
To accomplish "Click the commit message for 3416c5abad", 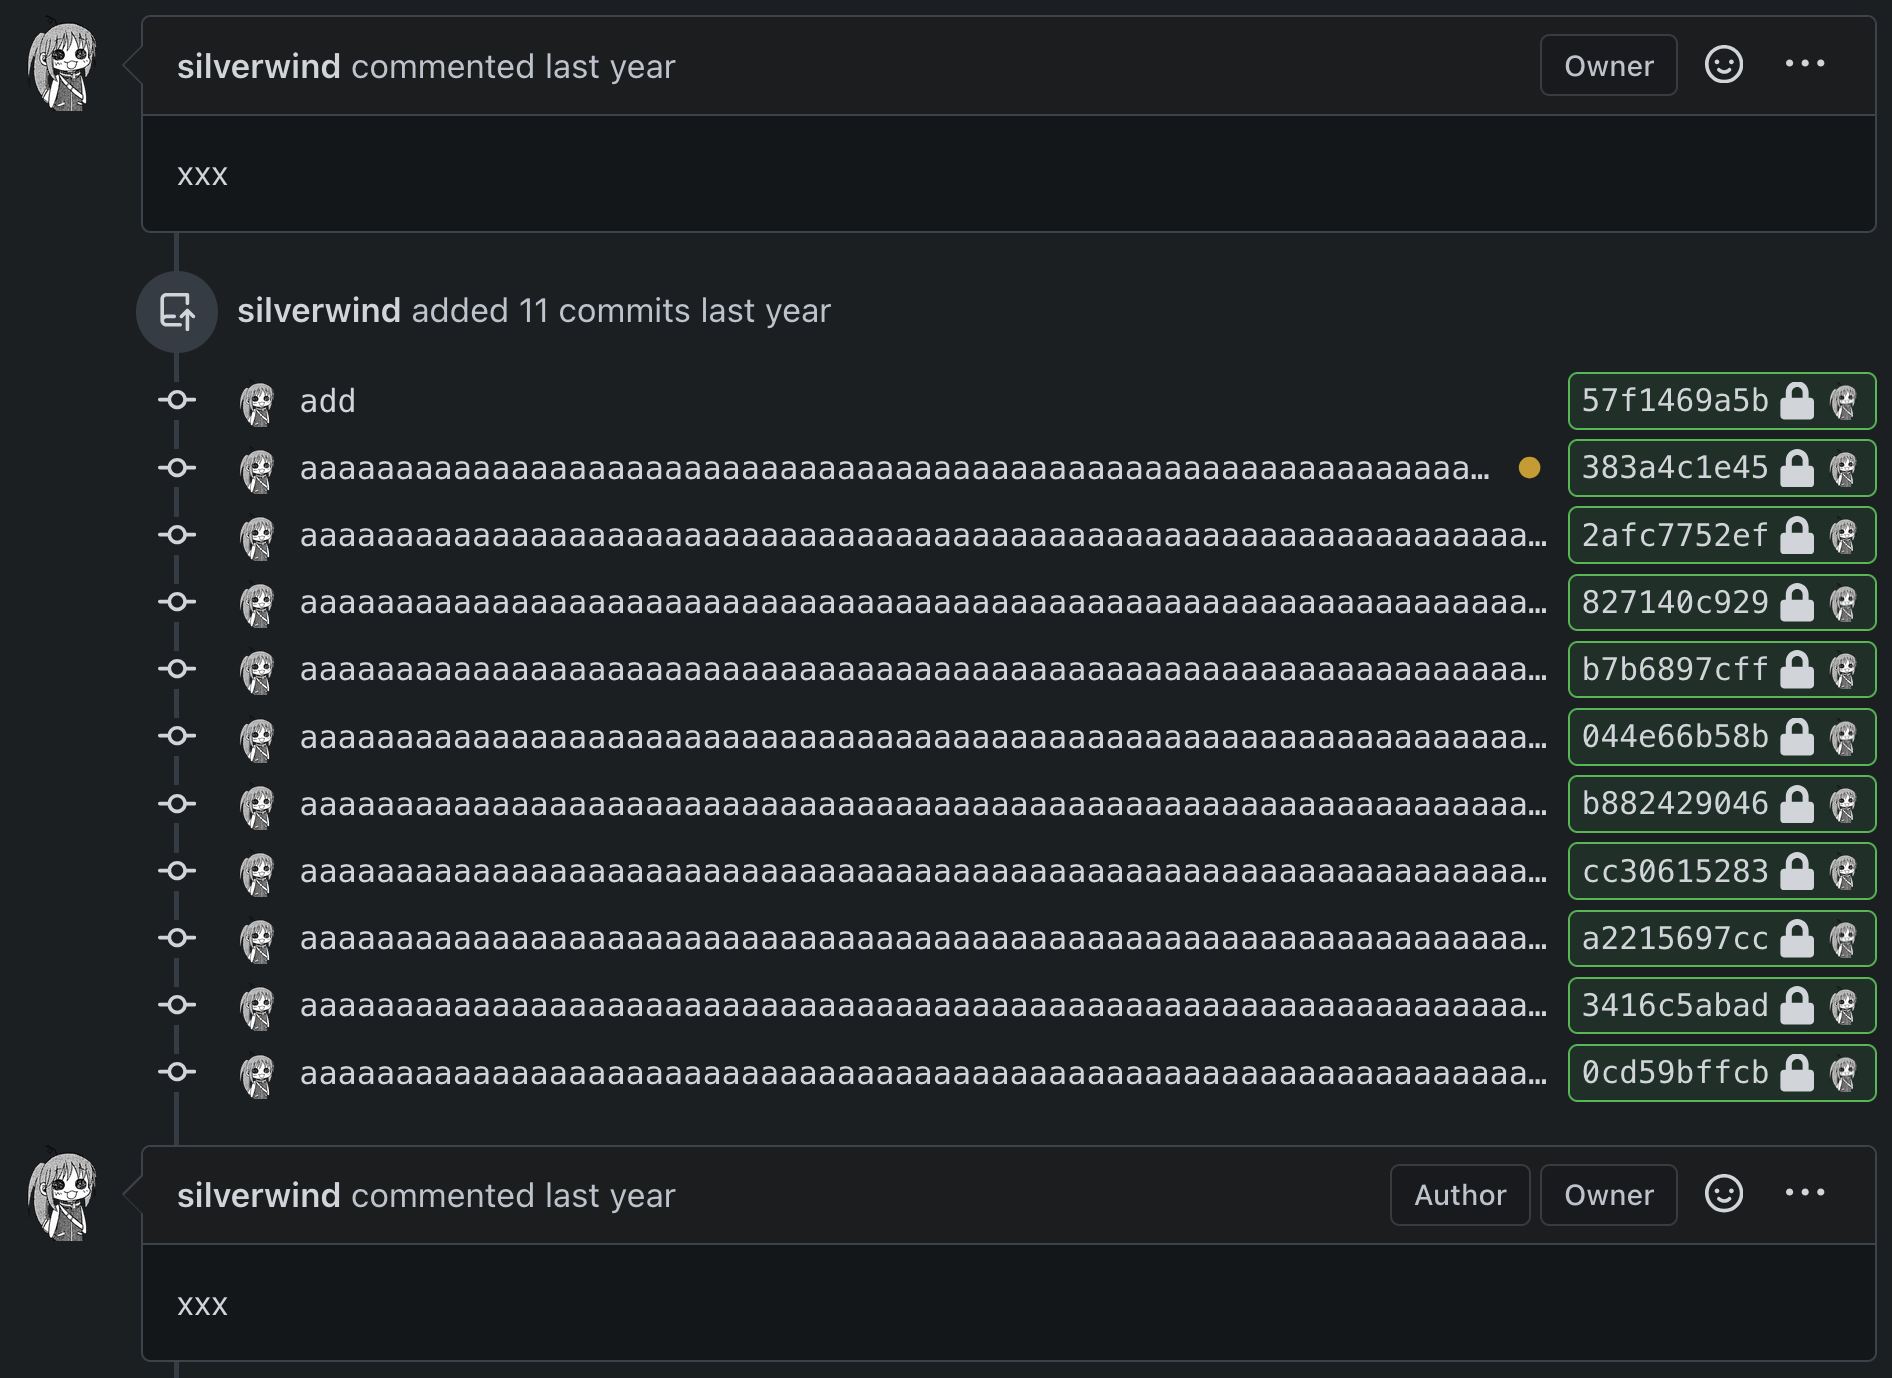I will point(922,1006).
